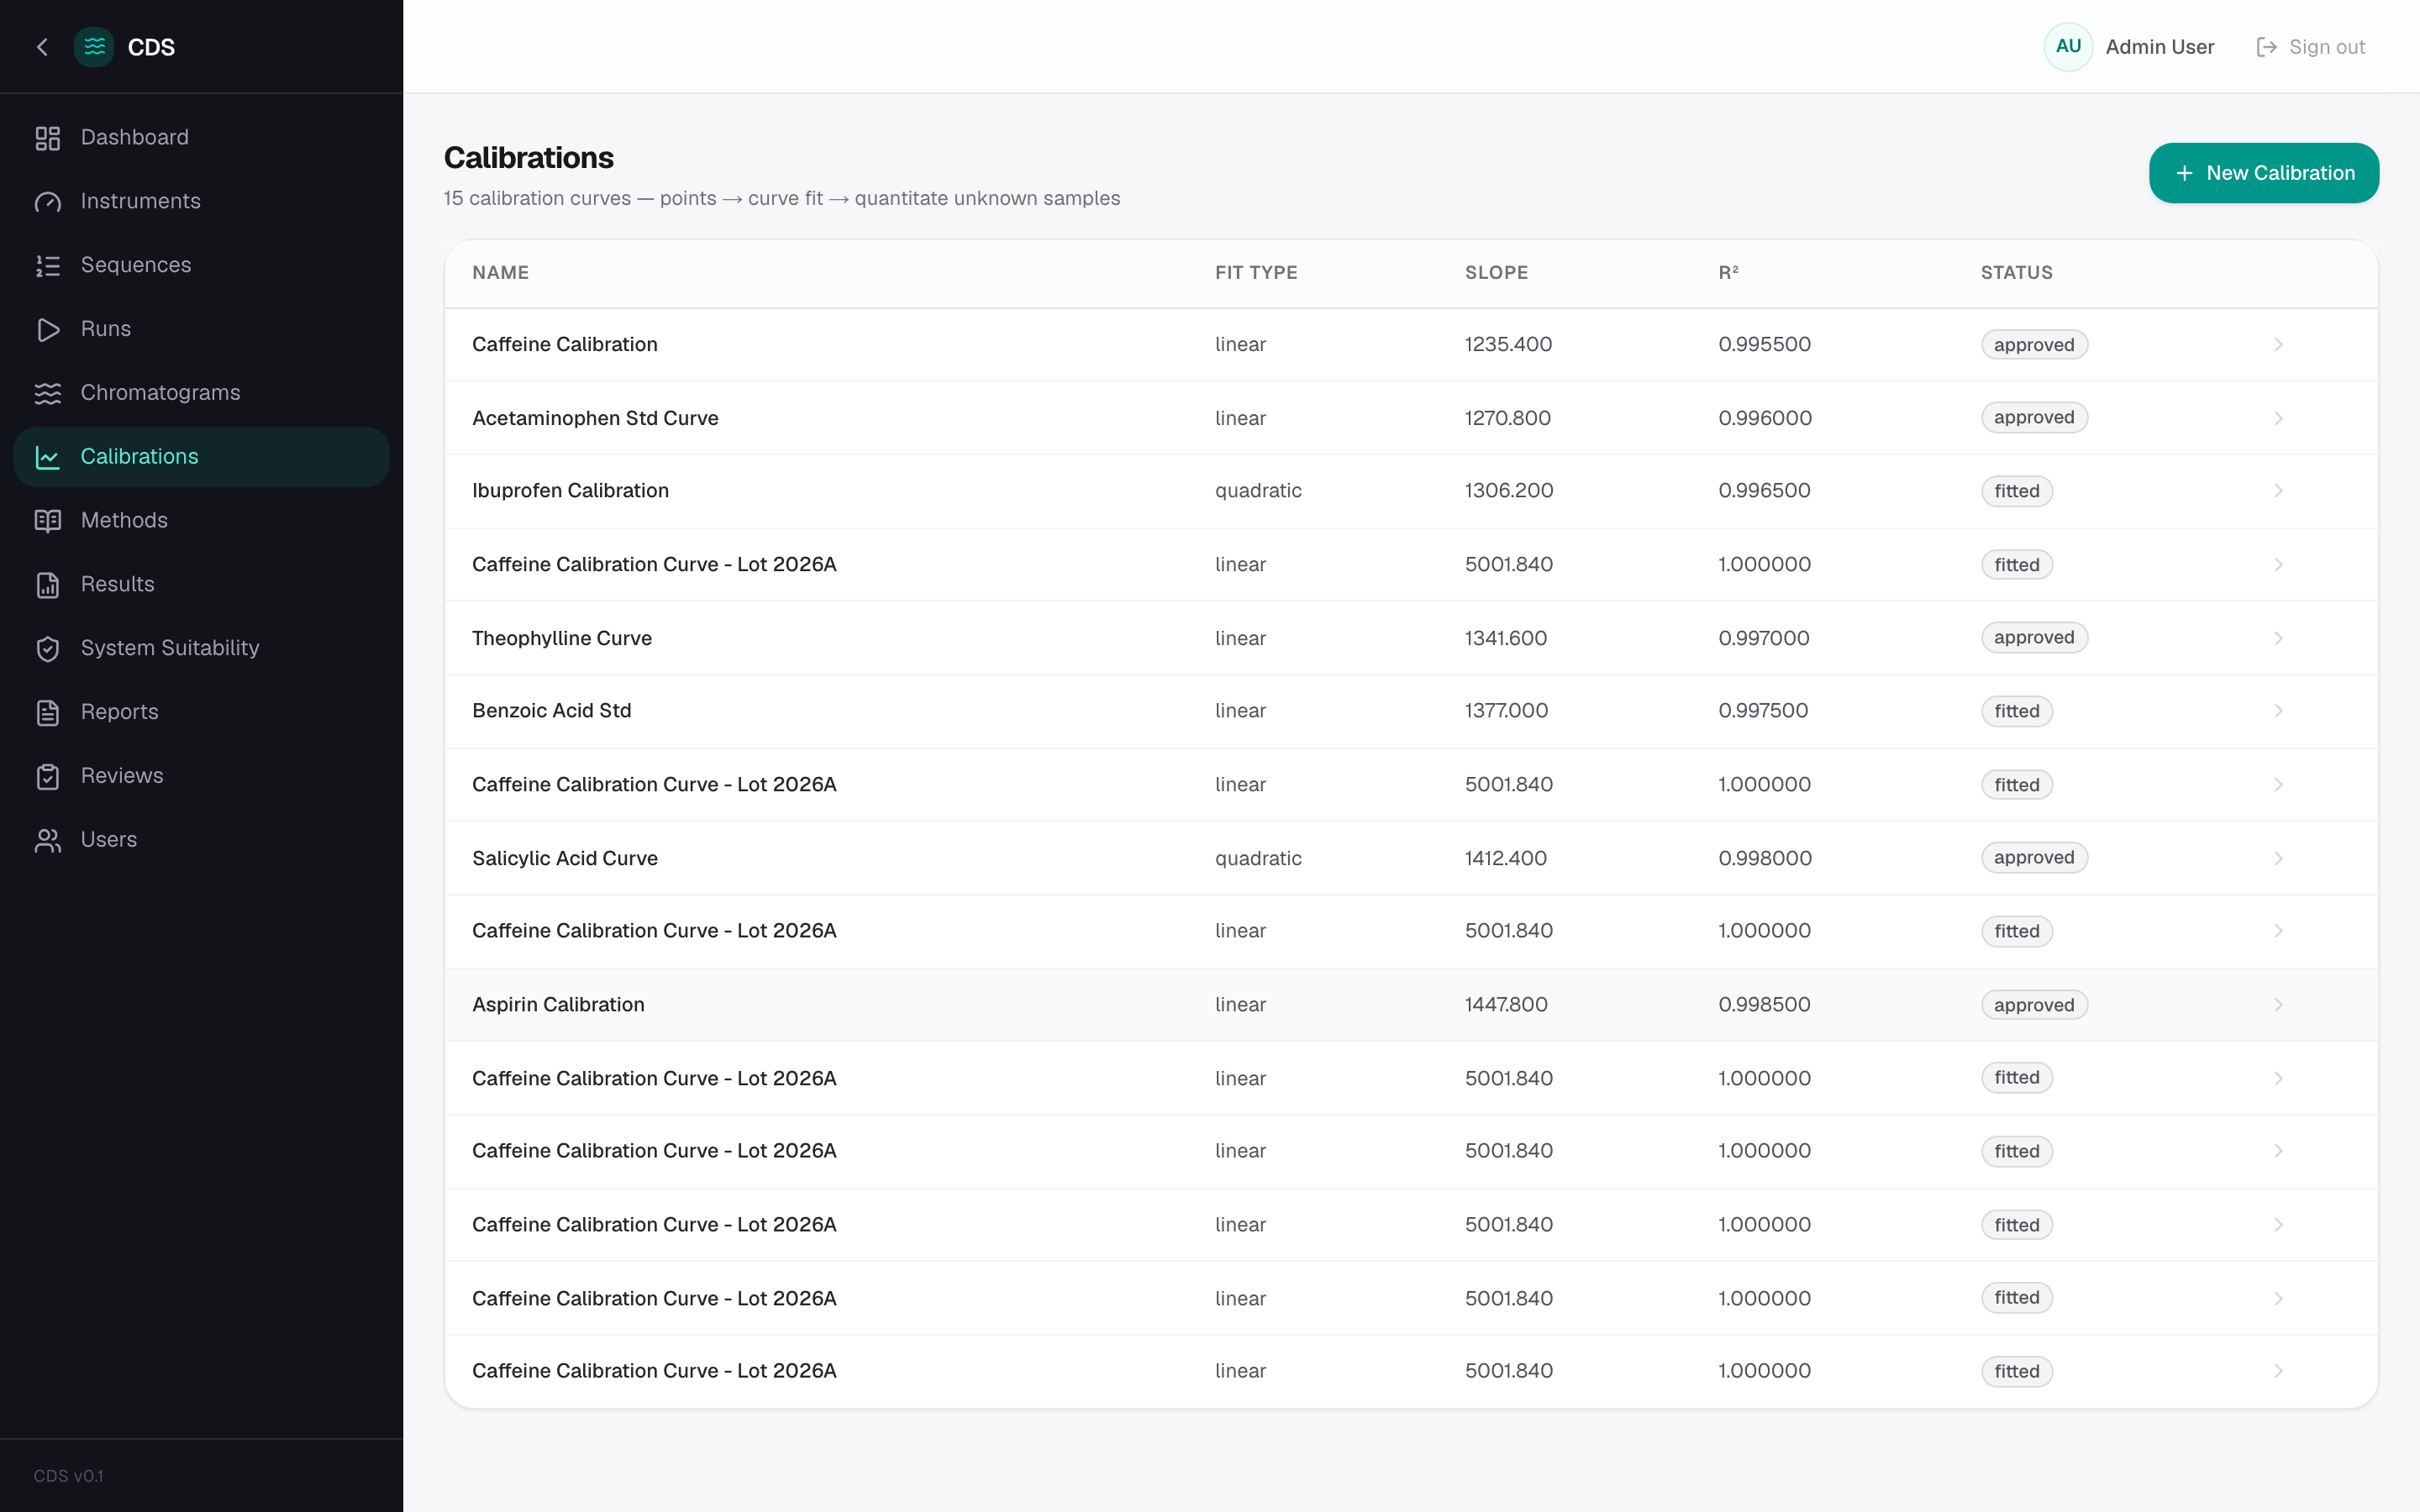Click the R² column header
The width and height of the screenshot is (2420, 1512).
click(1728, 273)
